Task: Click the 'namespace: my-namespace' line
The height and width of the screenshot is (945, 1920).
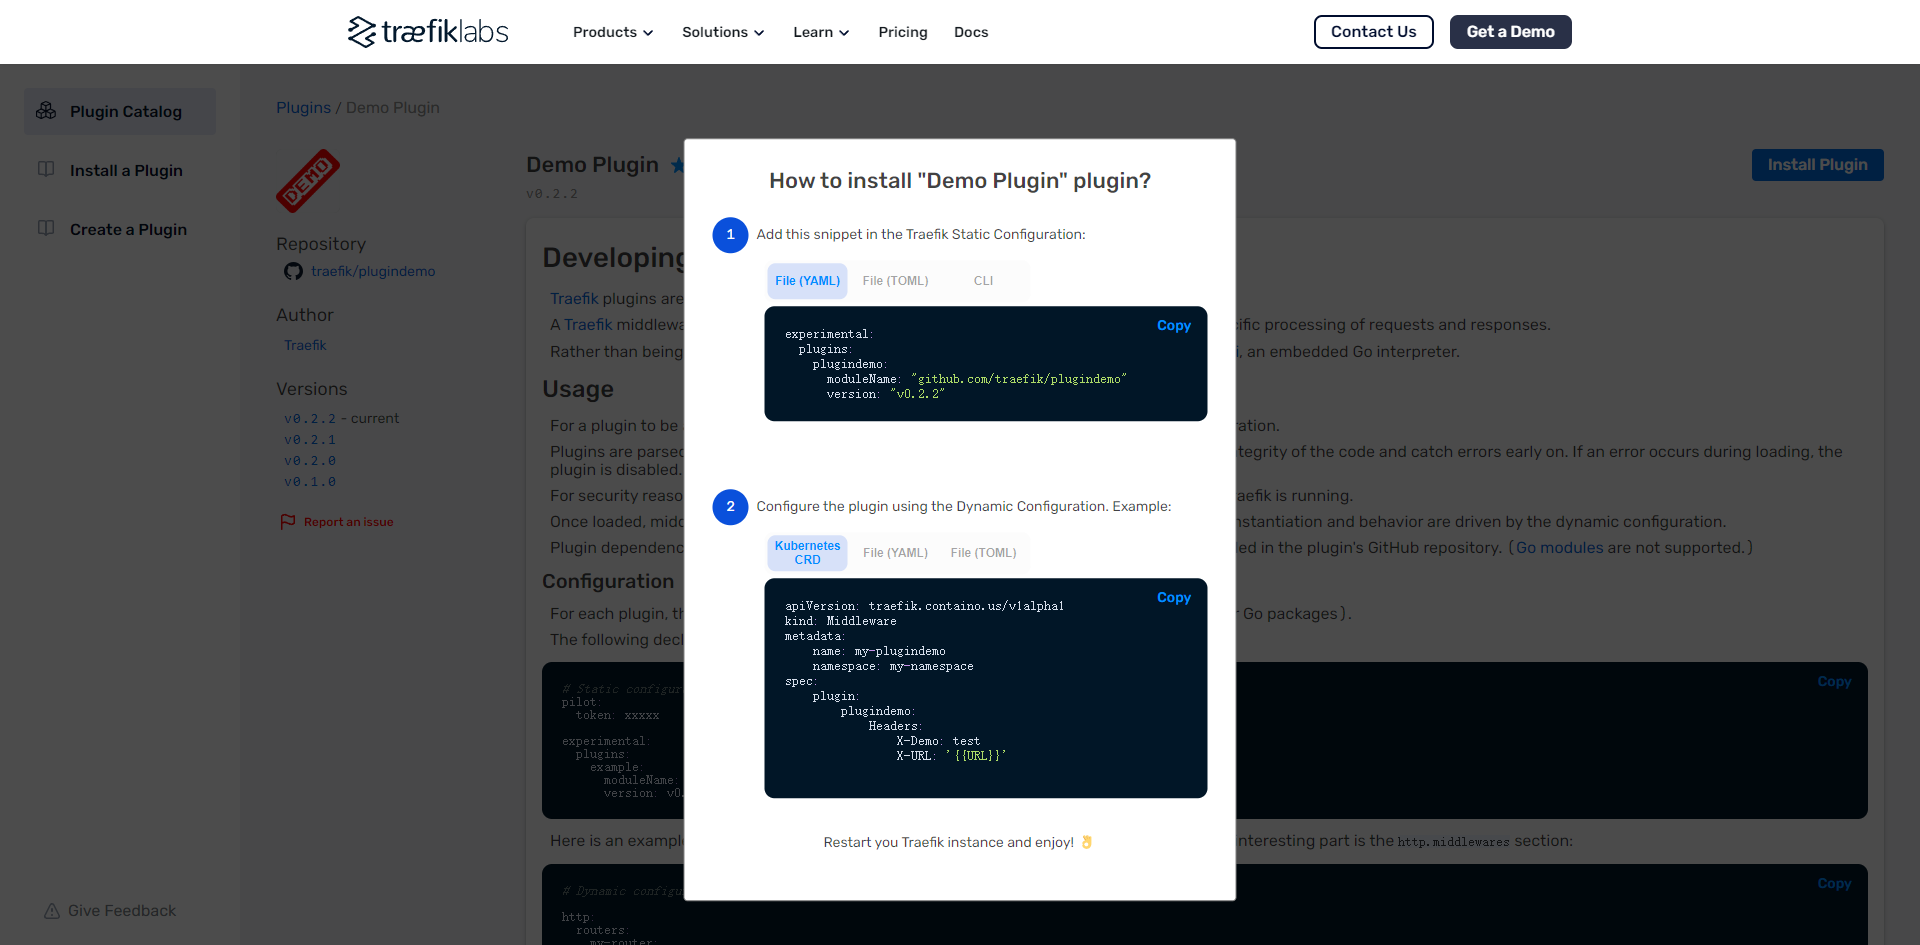Action: pyautogui.click(x=893, y=667)
